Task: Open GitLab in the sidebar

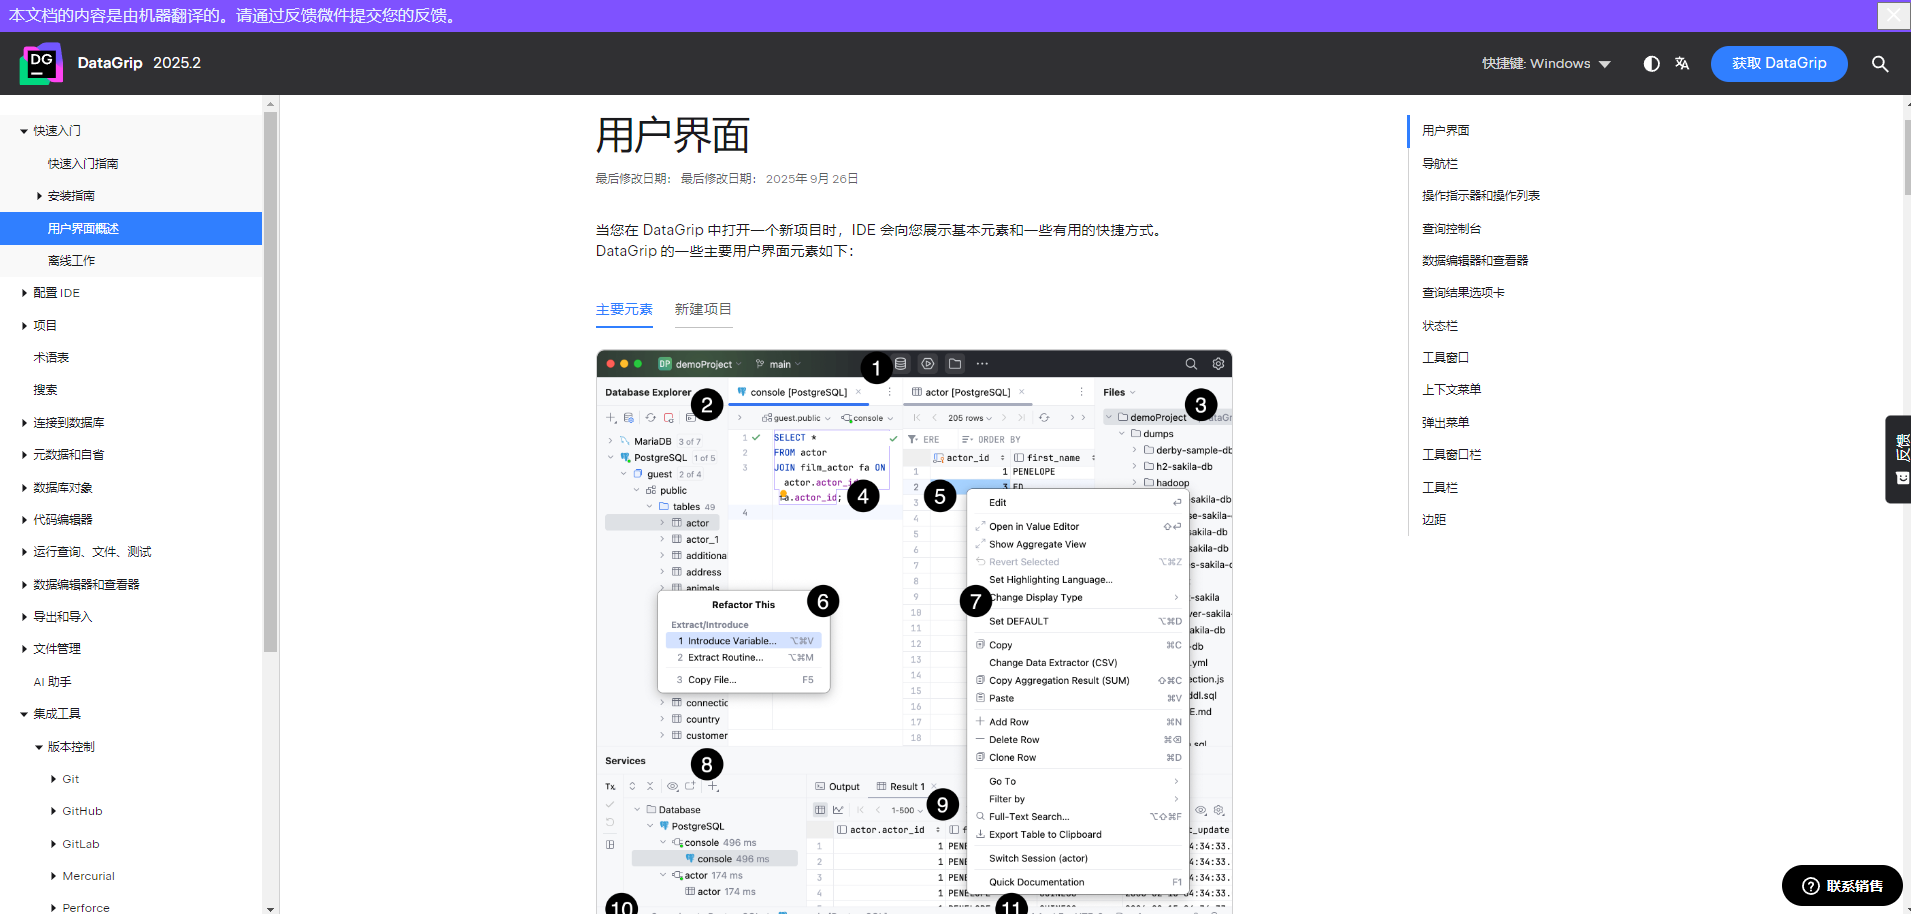Action: coord(81,844)
